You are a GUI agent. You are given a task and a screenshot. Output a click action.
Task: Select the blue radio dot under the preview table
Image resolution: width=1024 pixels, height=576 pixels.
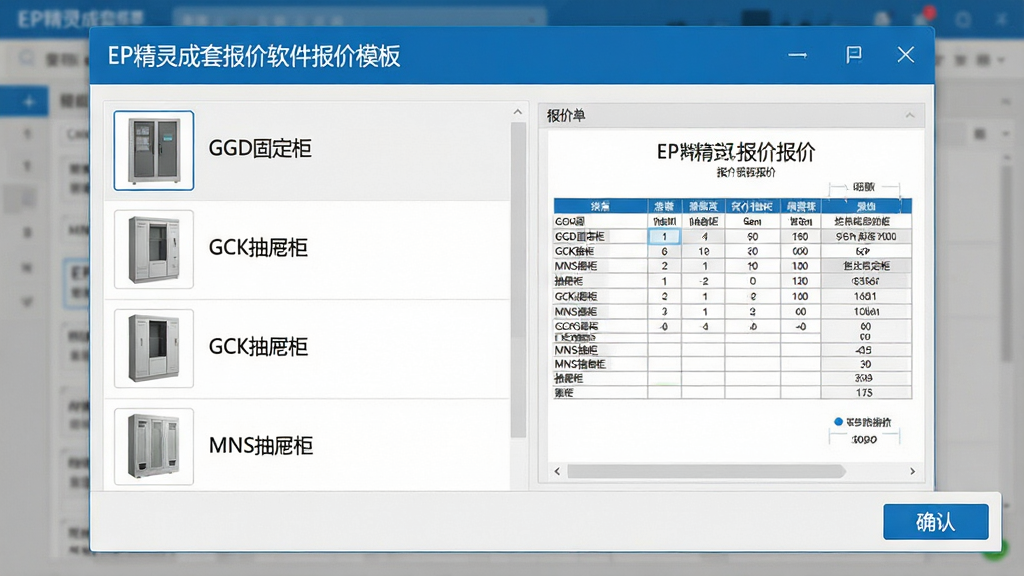pyautogui.click(x=839, y=422)
